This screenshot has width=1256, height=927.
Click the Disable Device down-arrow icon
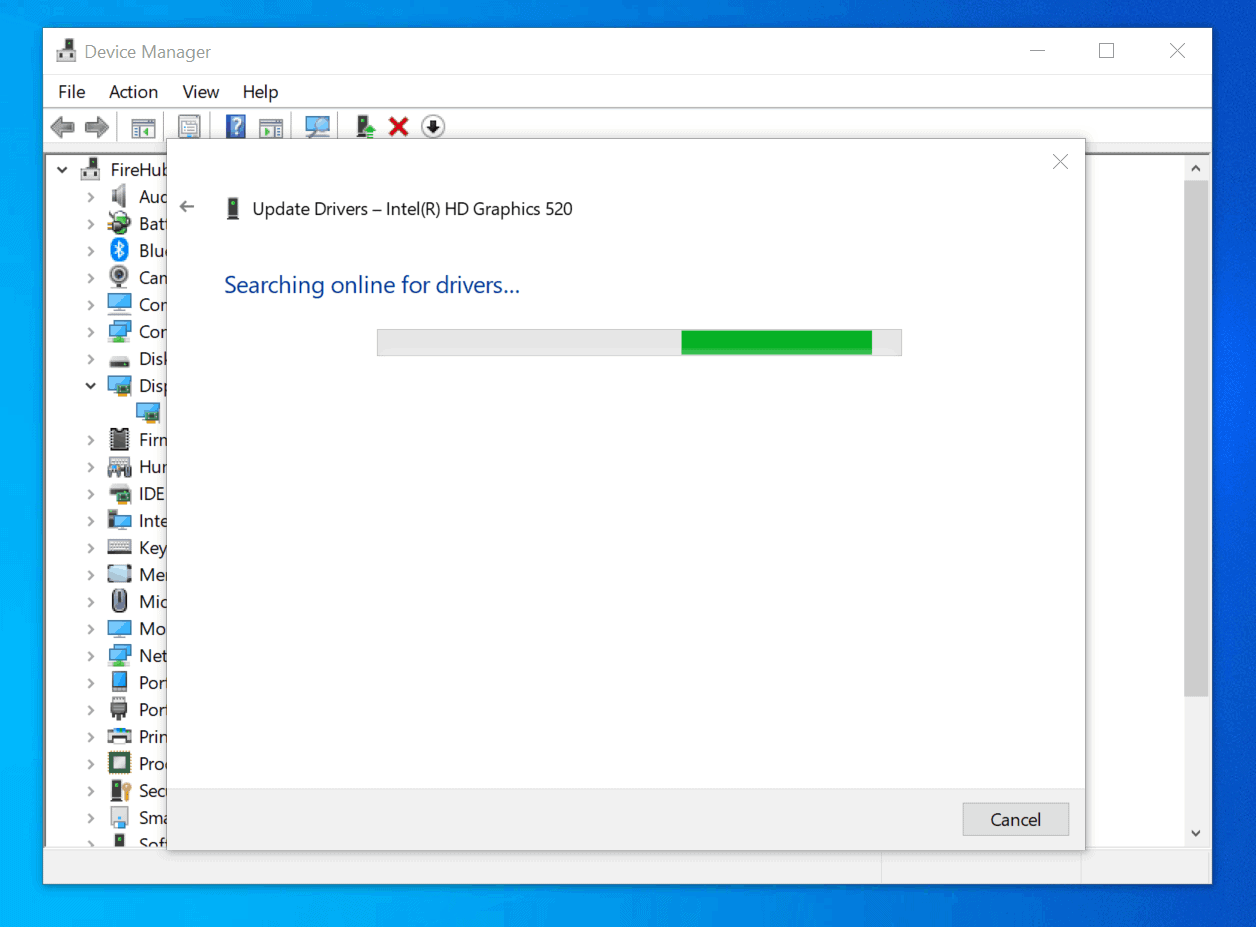[433, 126]
